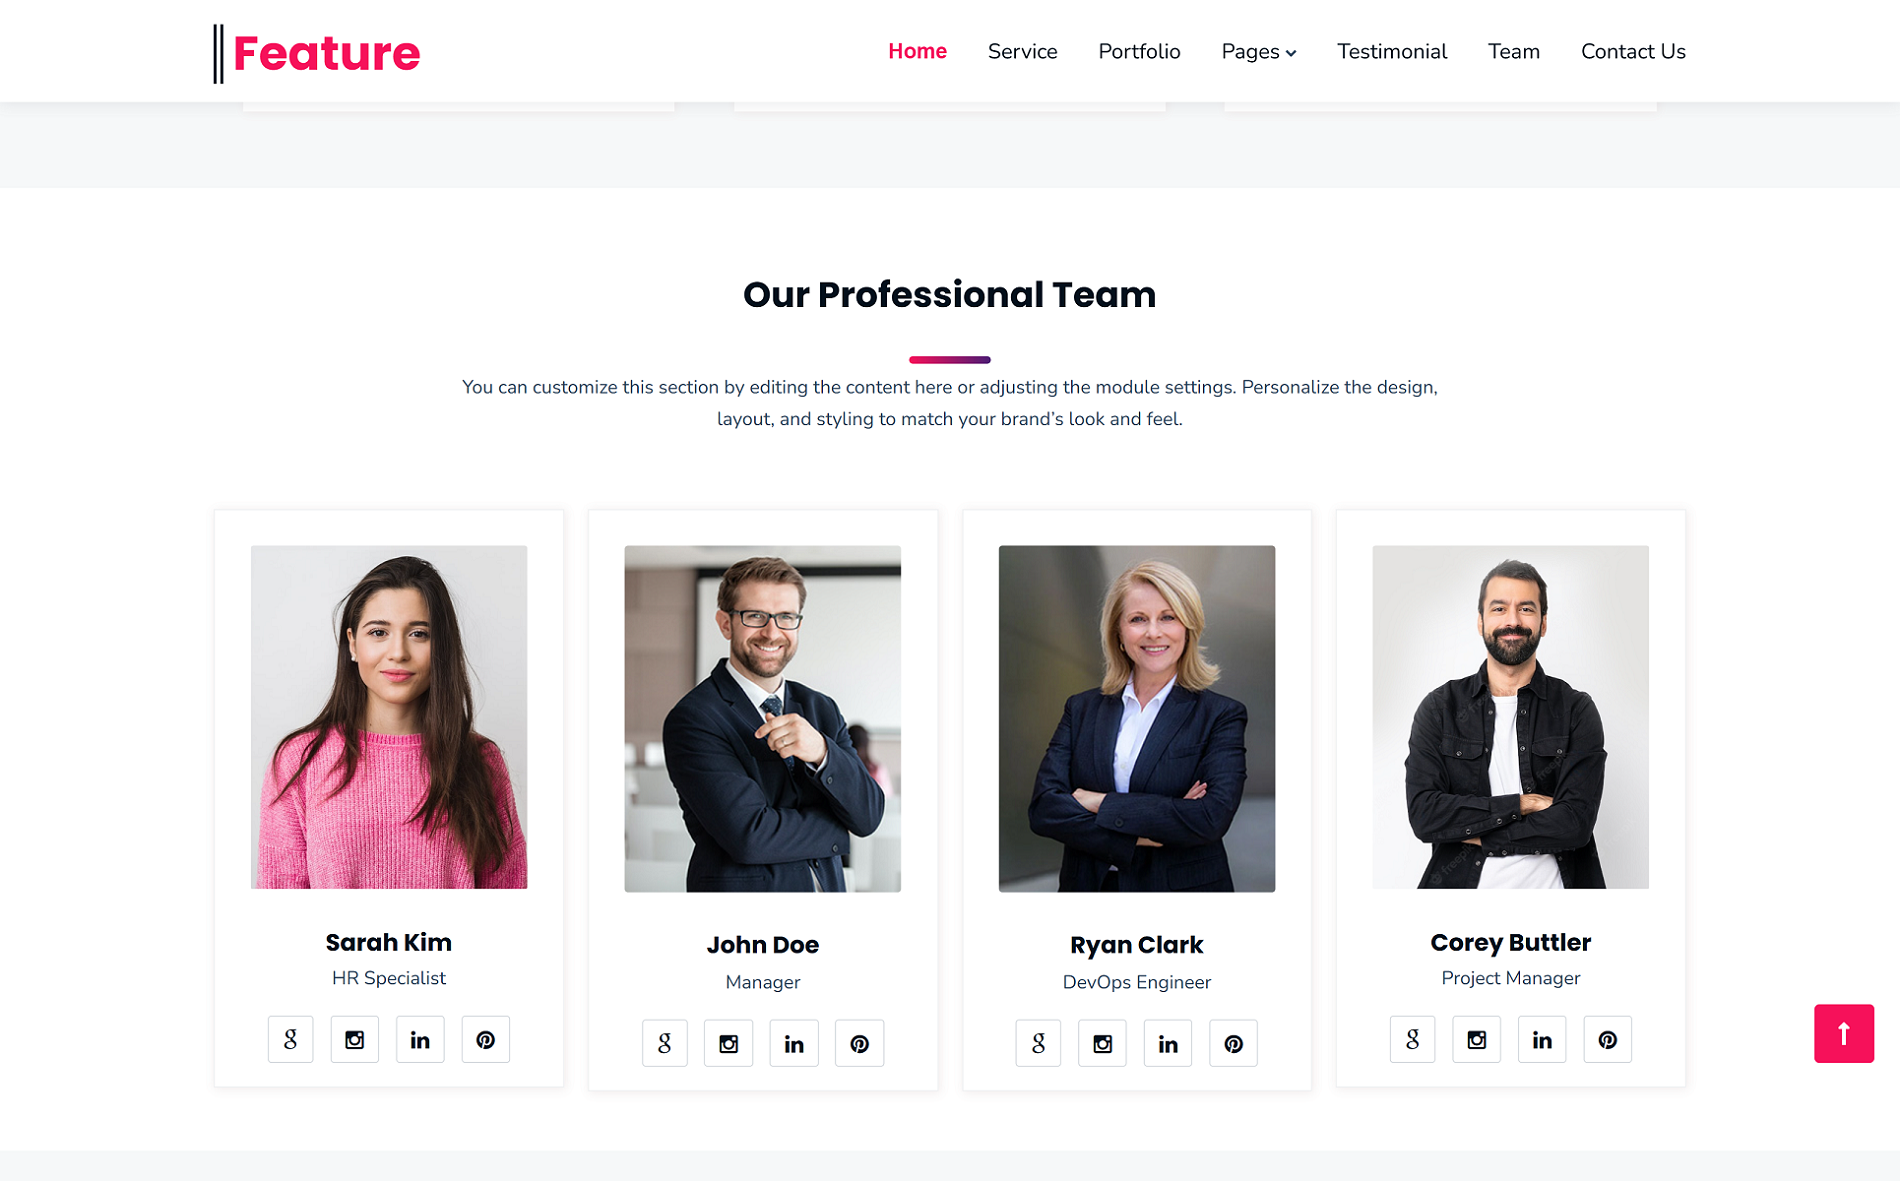Expand the Pages dropdown menu
The height and width of the screenshot is (1181, 1900).
point(1258,51)
